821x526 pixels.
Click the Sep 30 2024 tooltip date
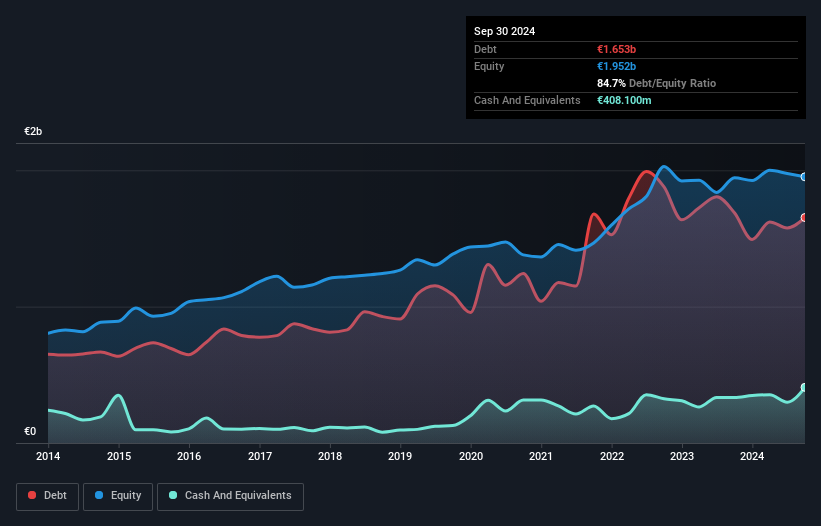click(504, 31)
